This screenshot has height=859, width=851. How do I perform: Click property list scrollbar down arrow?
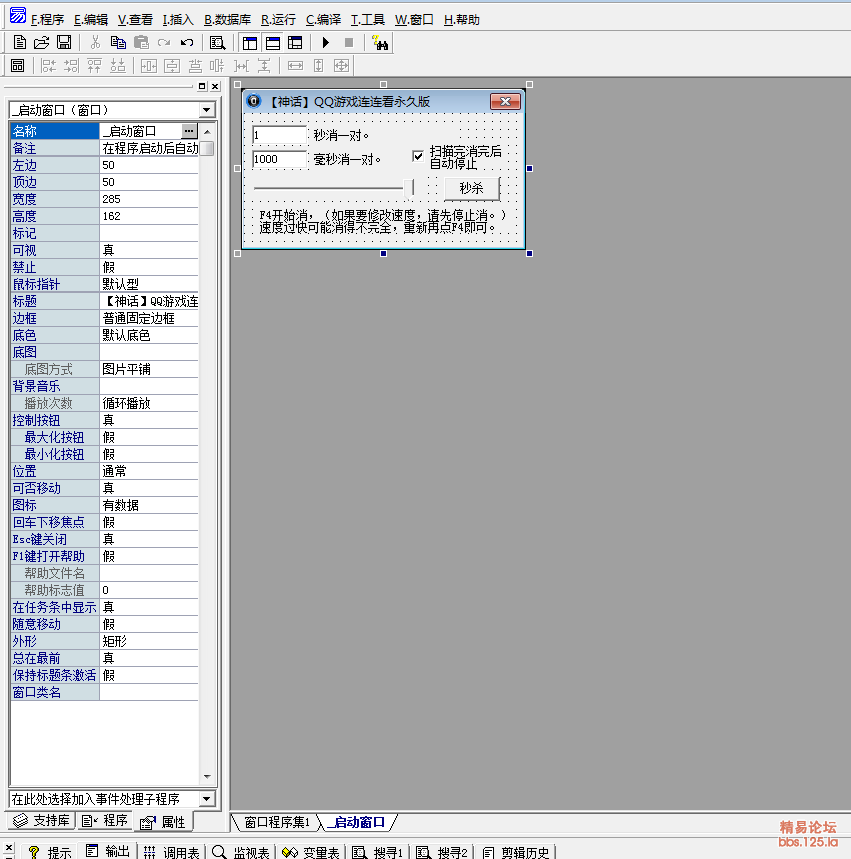click(x=207, y=776)
